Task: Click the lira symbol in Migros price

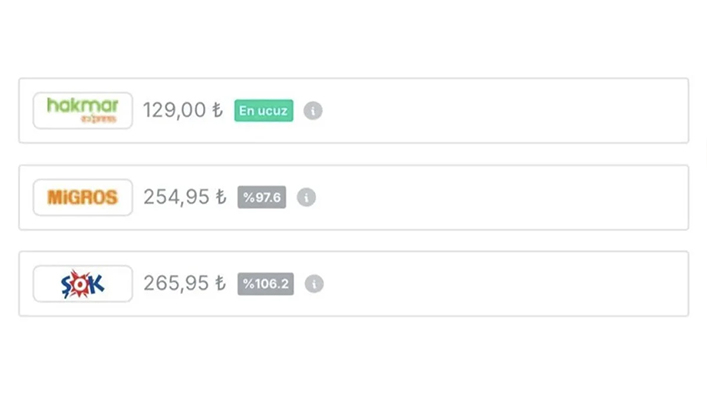Action: point(221,197)
